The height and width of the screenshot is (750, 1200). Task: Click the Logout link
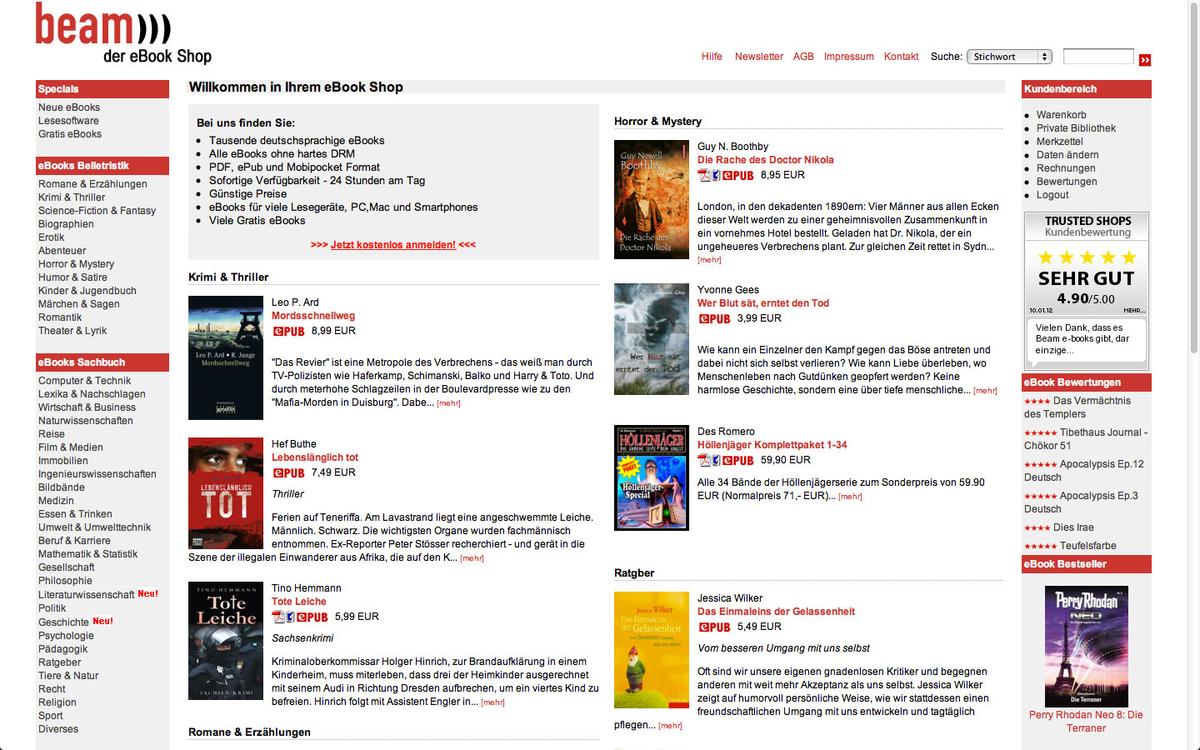point(1053,195)
